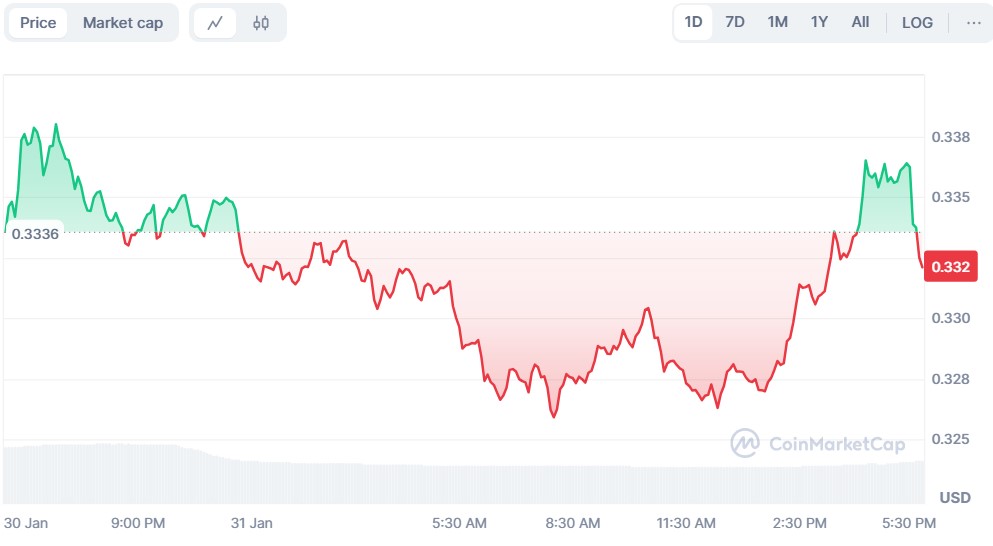Toggle the LOG scale button
The height and width of the screenshot is (546, 993).
click(917, 22)
